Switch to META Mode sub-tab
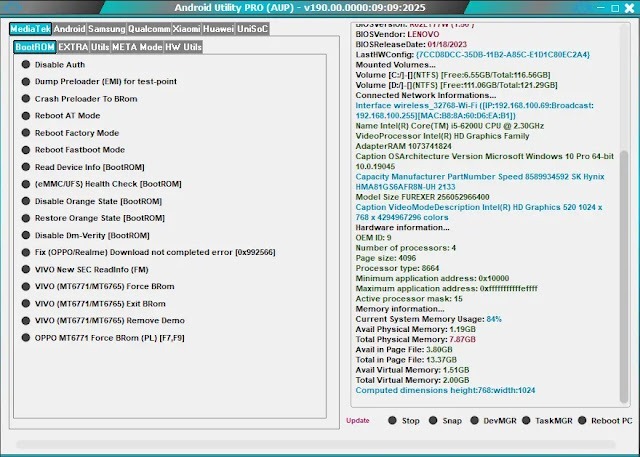The image size is (640, 457). pos(137,47)
